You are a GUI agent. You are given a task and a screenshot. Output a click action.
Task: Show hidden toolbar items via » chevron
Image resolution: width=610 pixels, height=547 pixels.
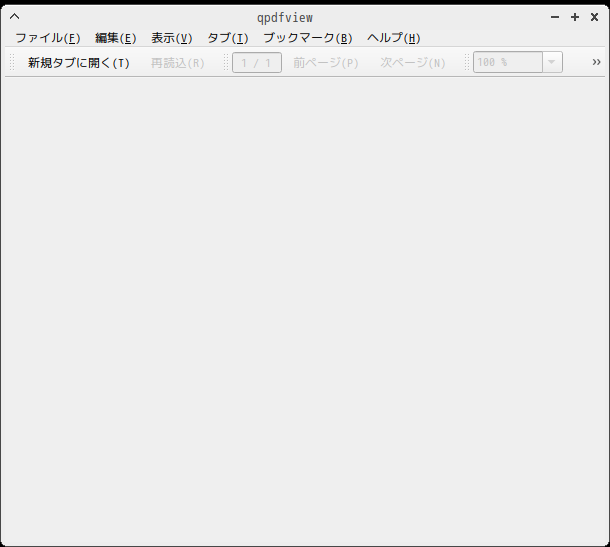tap(596, 62)
